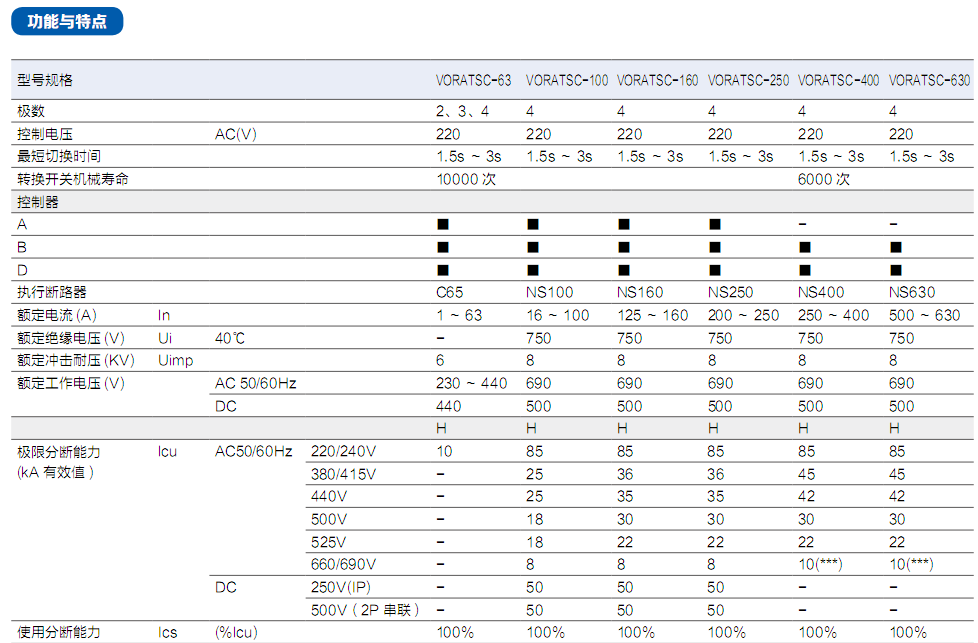Viewport: 978px width, 643px height.
Task: Click the NS250 breaker model cell
Action: pyautogui.click(x=730, y=292)
